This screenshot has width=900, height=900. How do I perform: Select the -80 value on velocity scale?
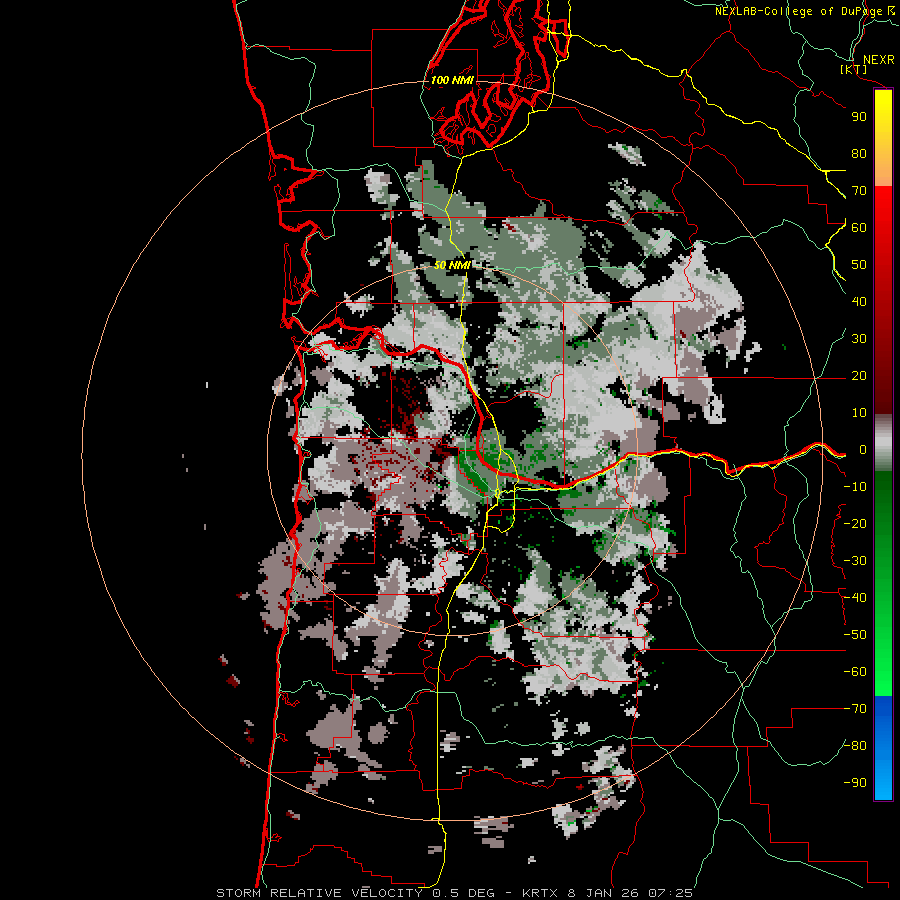[855, 746]
